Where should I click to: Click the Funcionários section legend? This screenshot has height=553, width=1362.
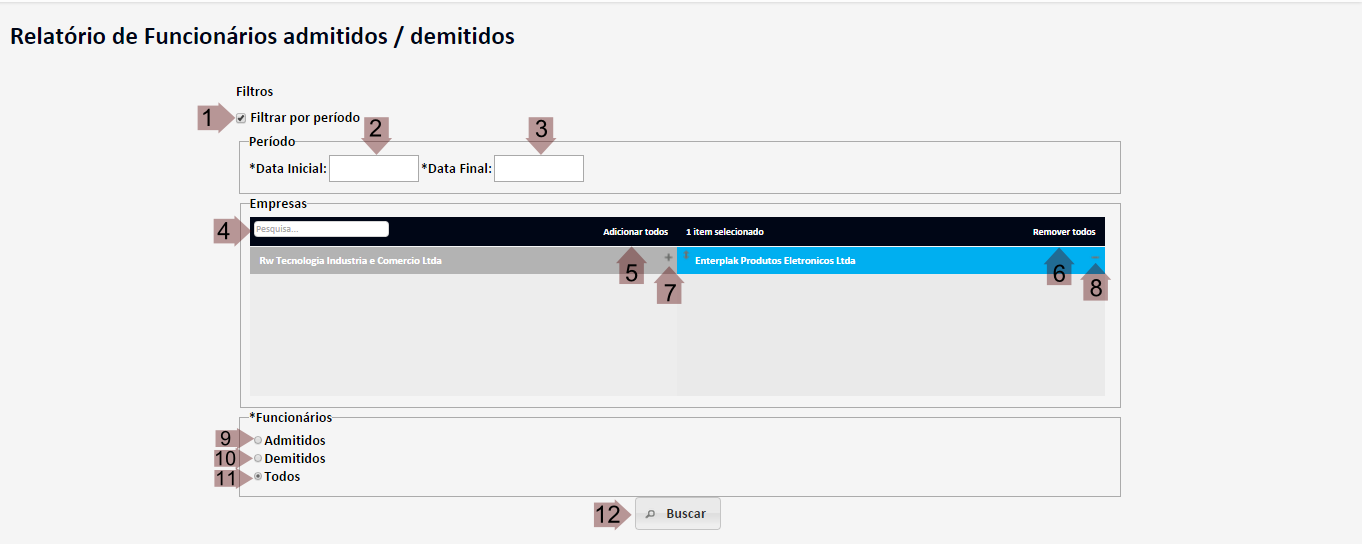[290, 417]
